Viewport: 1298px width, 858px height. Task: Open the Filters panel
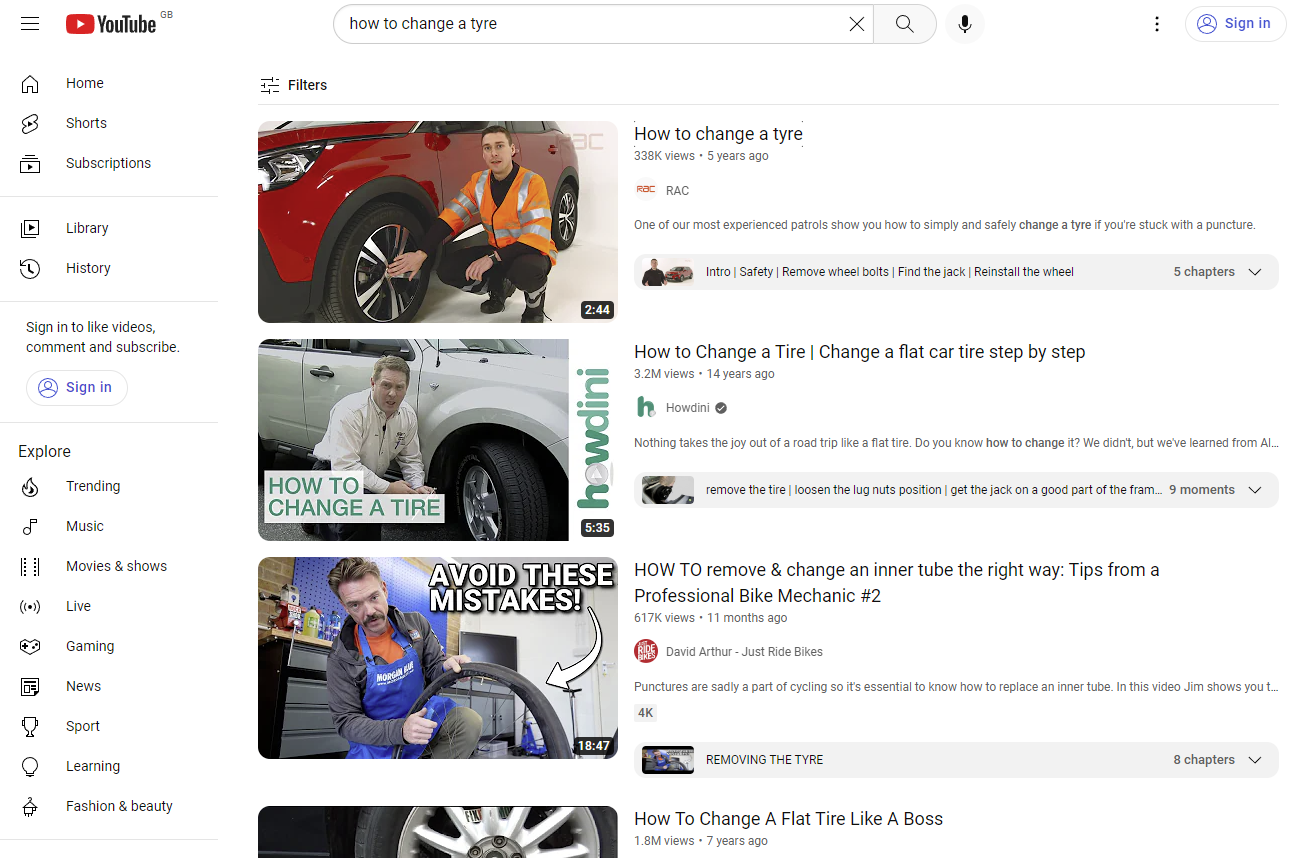point(293,85)
